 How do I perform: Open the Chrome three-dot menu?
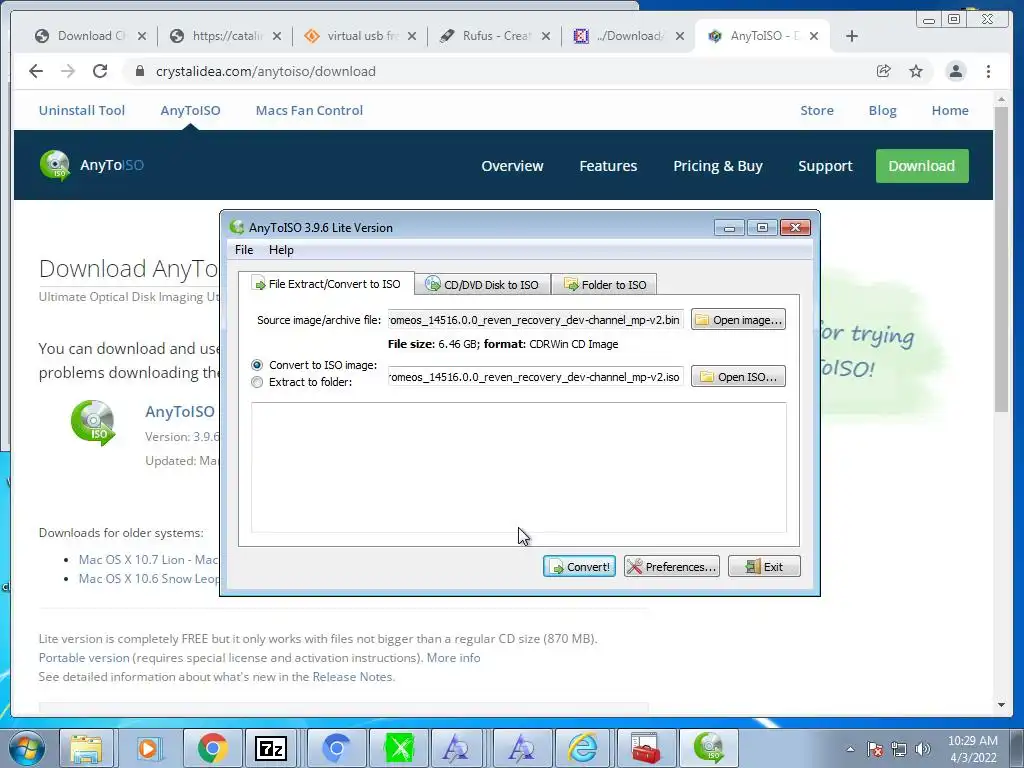[988, 71]
